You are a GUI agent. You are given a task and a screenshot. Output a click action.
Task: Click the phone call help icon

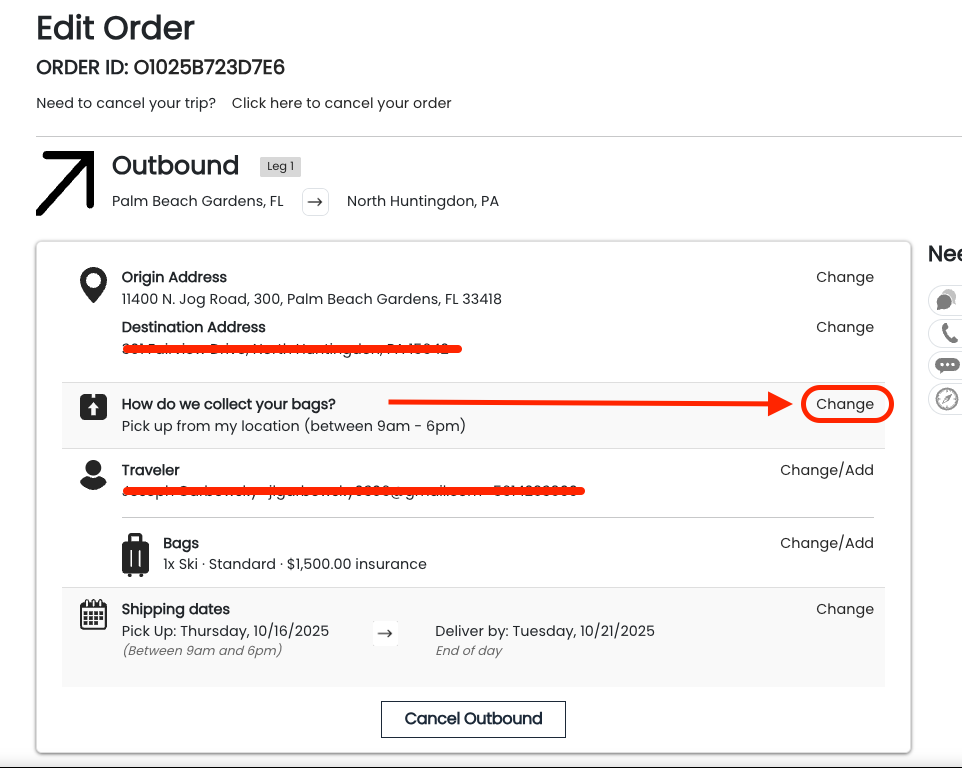pos(949,333)
